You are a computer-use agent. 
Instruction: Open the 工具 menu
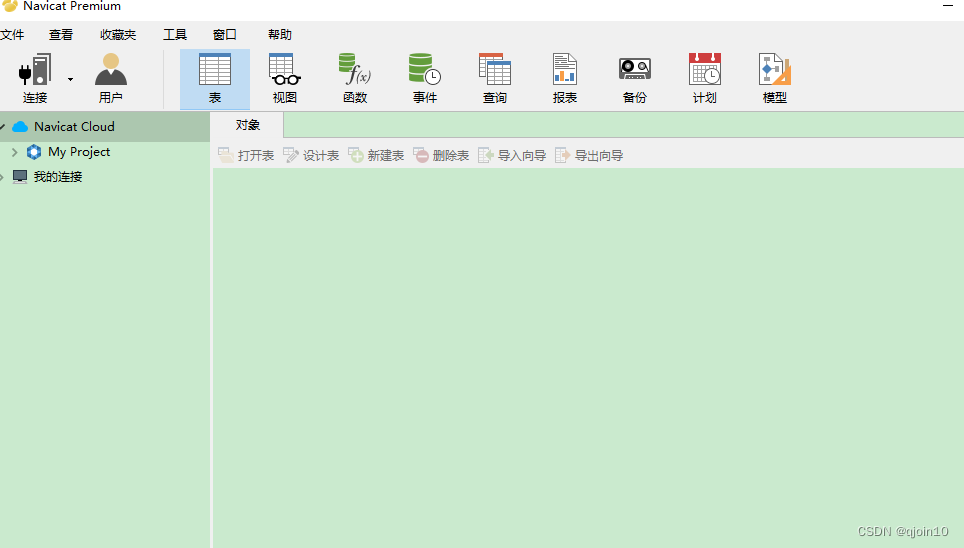click(x=175, y=35)
